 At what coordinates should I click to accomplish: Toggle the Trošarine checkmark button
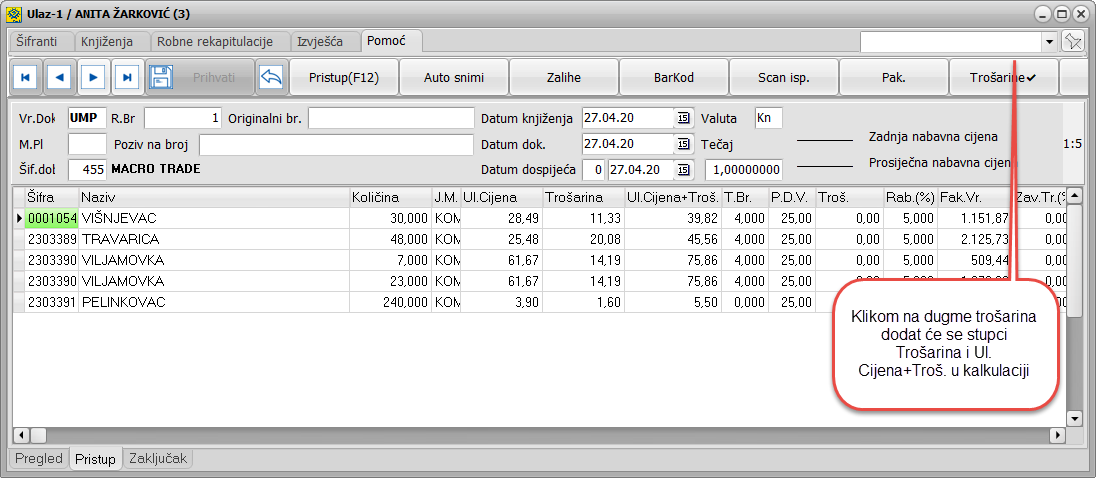pyautogui.click(x=1002, y=77)
